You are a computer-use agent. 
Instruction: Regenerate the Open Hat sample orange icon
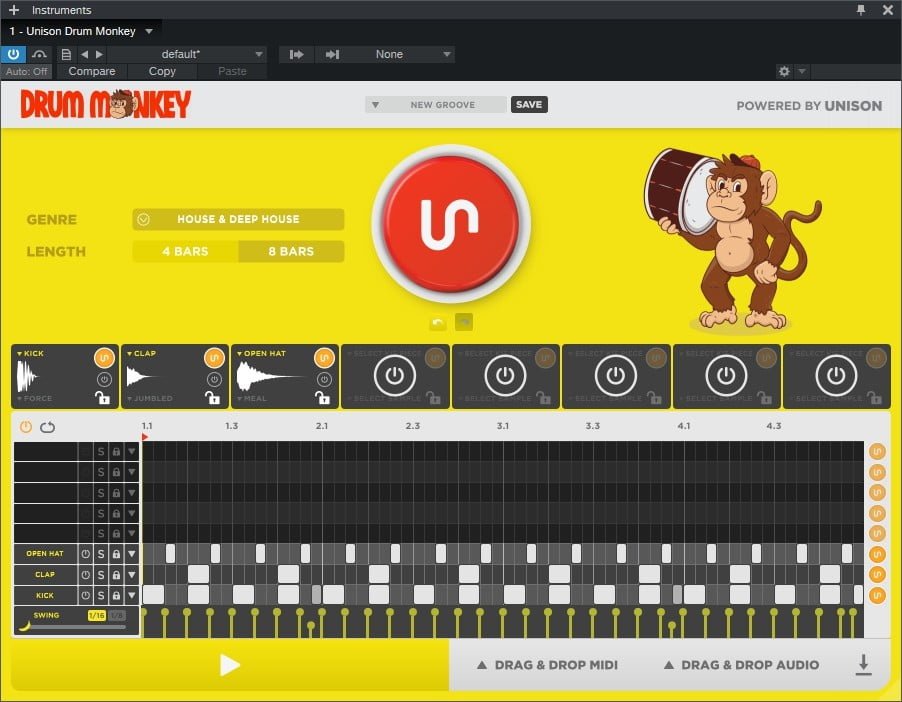[324, 358]
